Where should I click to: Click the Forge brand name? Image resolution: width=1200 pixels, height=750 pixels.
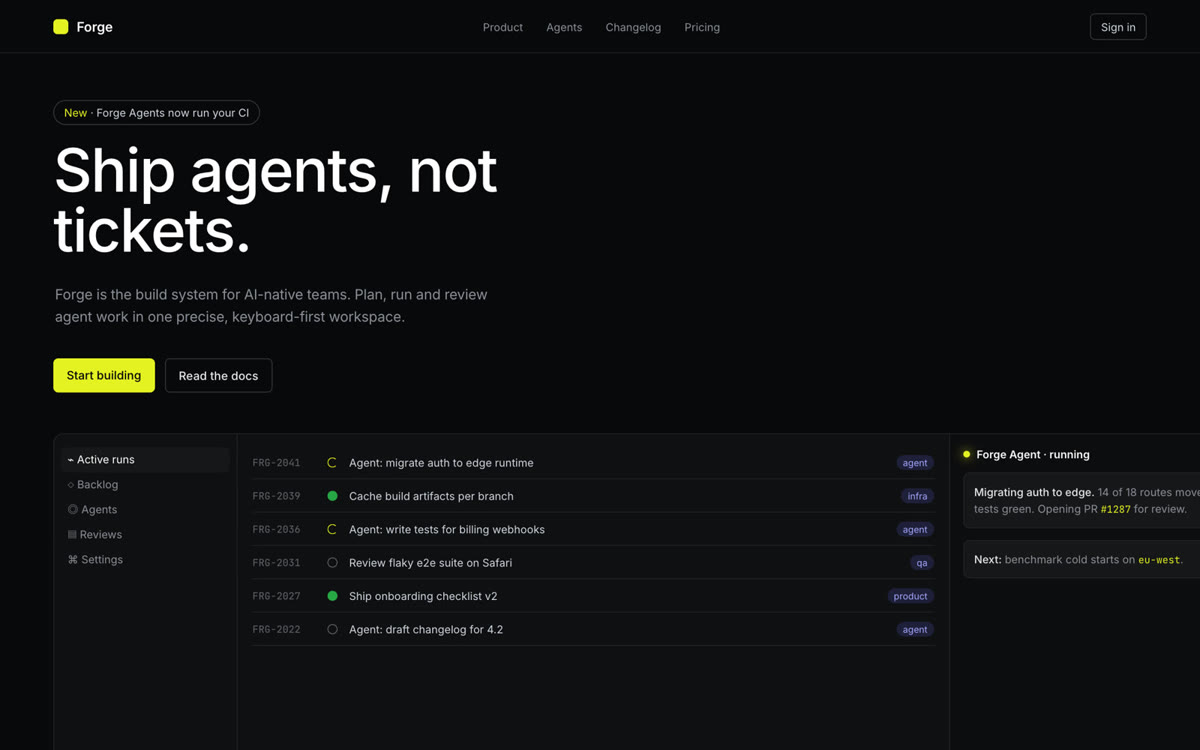(x=94, y=27)
